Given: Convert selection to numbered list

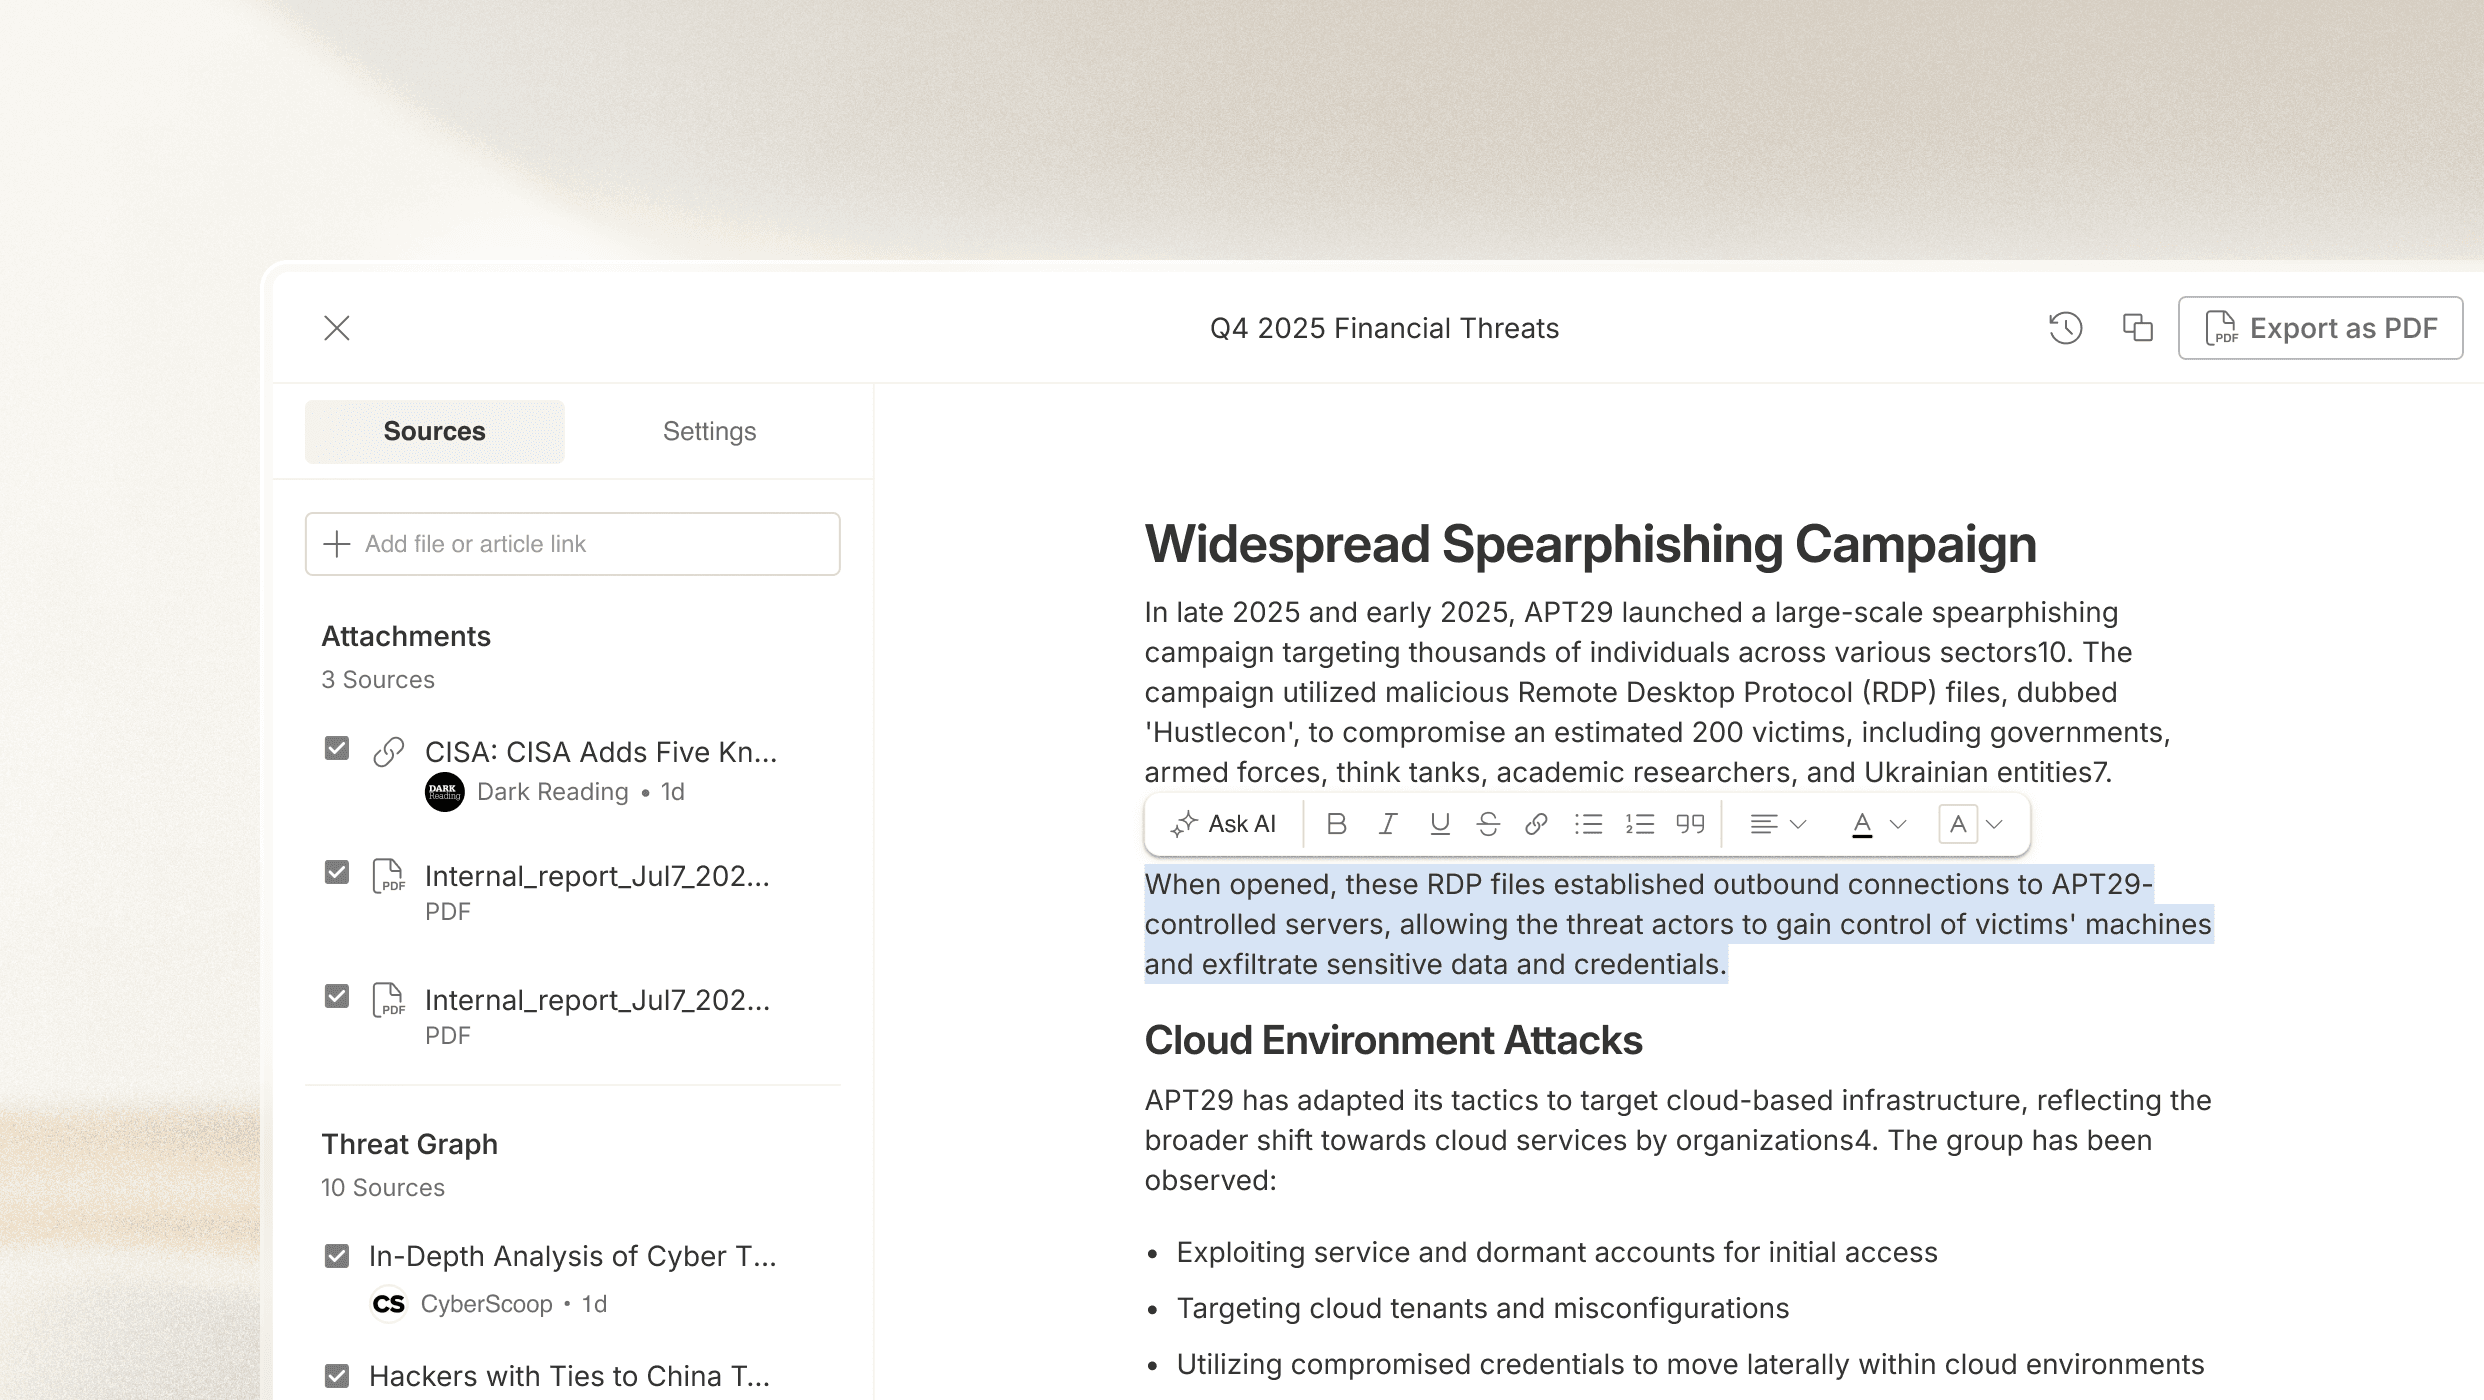Looking at the screenshot, I should [1640, 824].
